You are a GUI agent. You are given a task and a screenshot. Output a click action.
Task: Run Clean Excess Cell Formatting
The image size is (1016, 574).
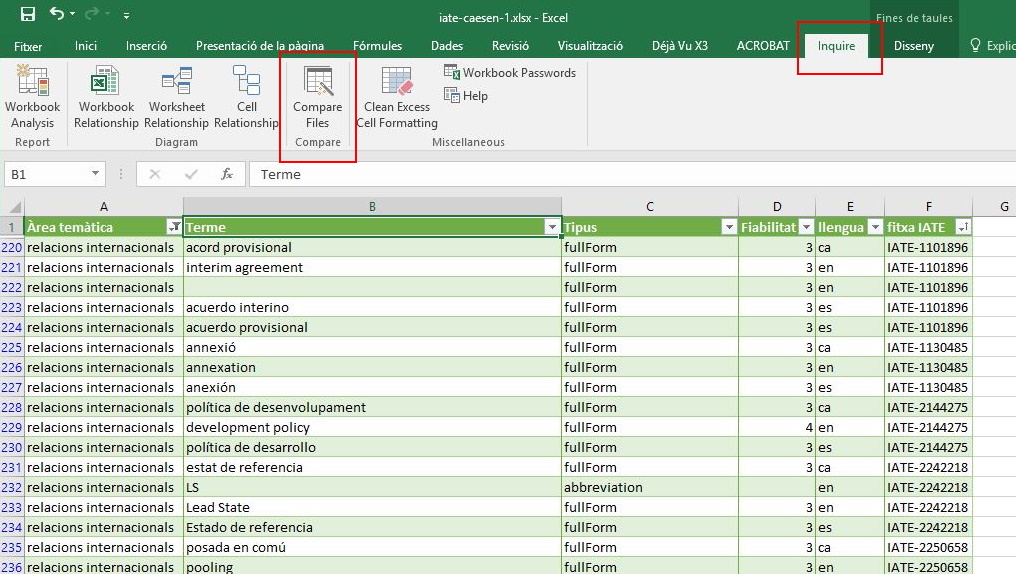pos(397,97)
